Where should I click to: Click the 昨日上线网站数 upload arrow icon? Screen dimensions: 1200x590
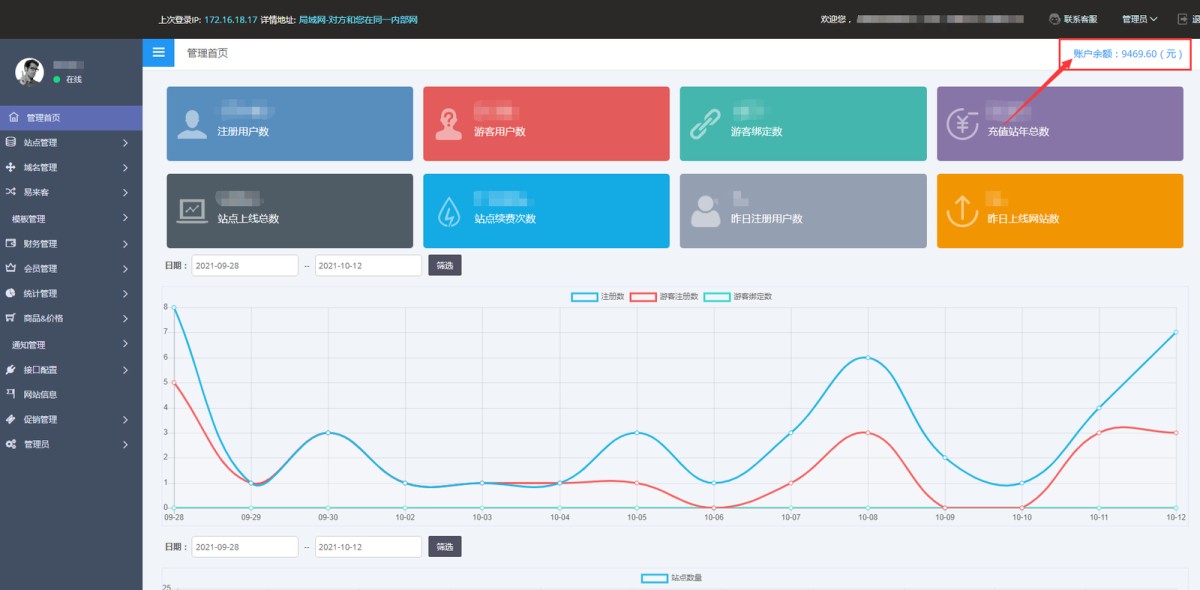coord(962,211)
